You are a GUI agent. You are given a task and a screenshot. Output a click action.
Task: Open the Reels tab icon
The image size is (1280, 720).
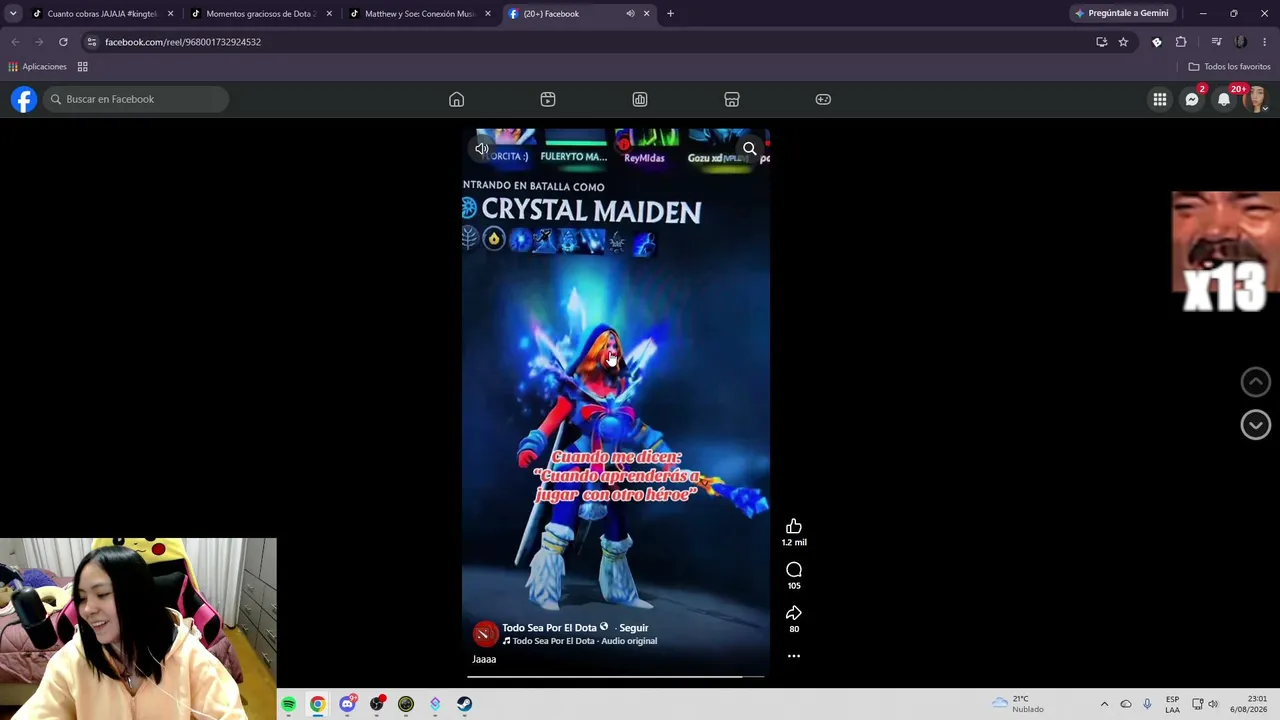[548, 99]
